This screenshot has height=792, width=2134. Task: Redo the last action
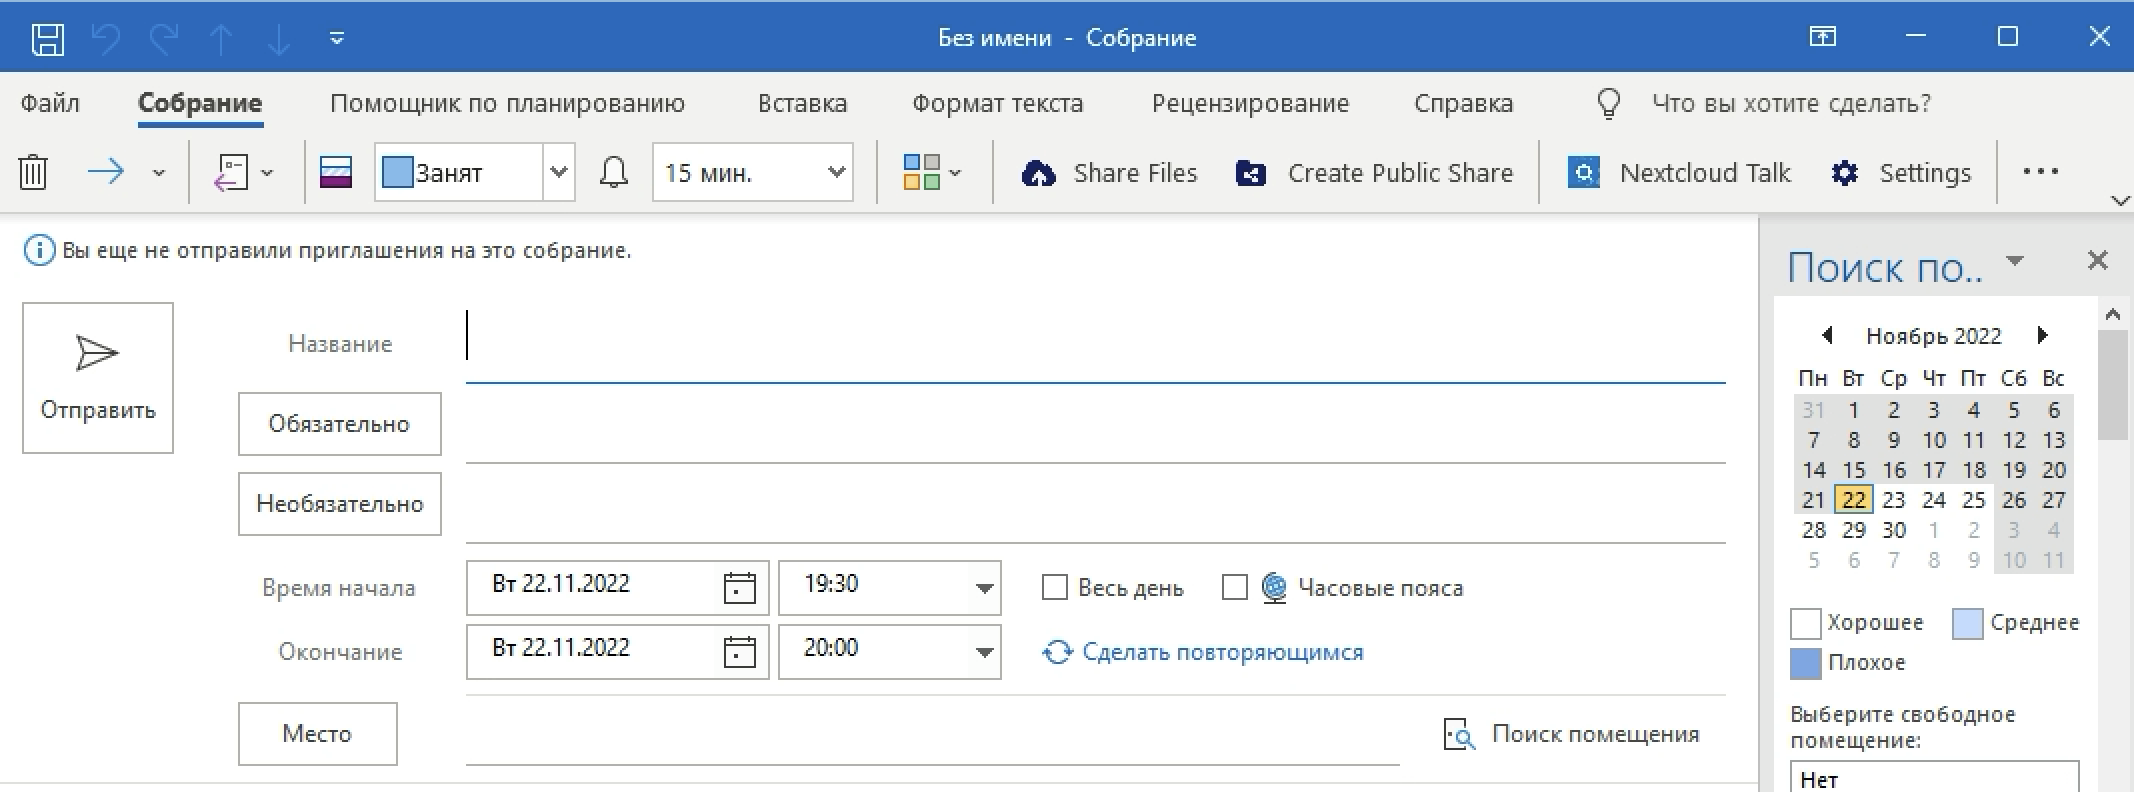(x=163, y=38)
